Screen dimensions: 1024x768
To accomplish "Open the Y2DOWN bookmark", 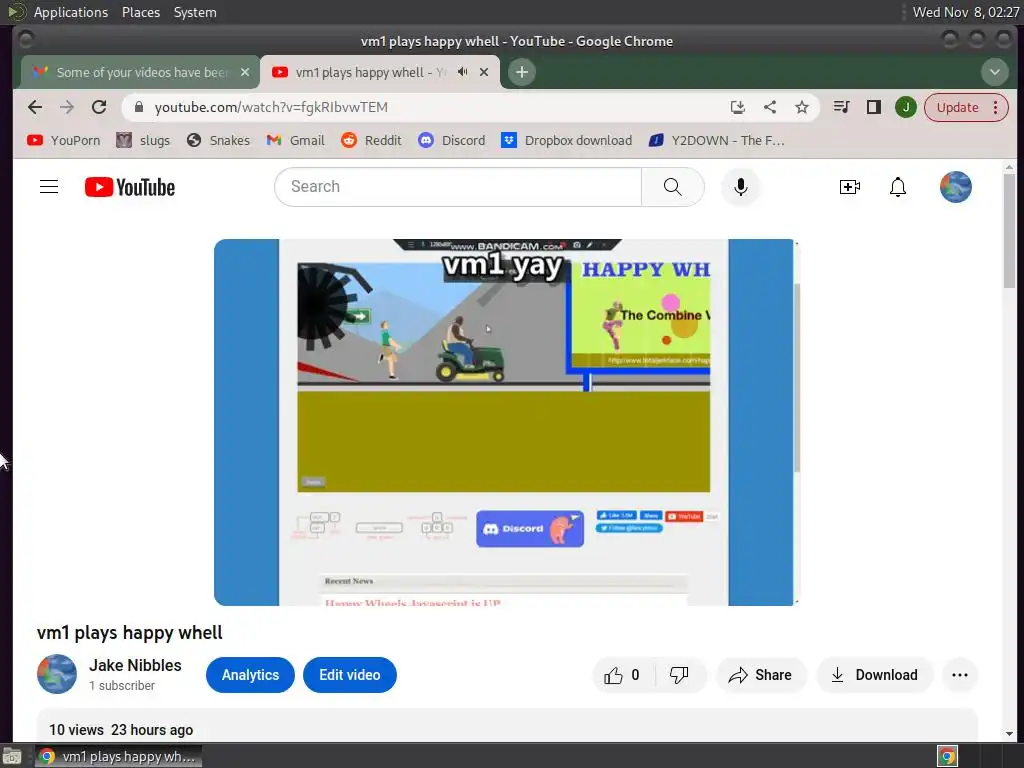I will [x=716, y=140].
